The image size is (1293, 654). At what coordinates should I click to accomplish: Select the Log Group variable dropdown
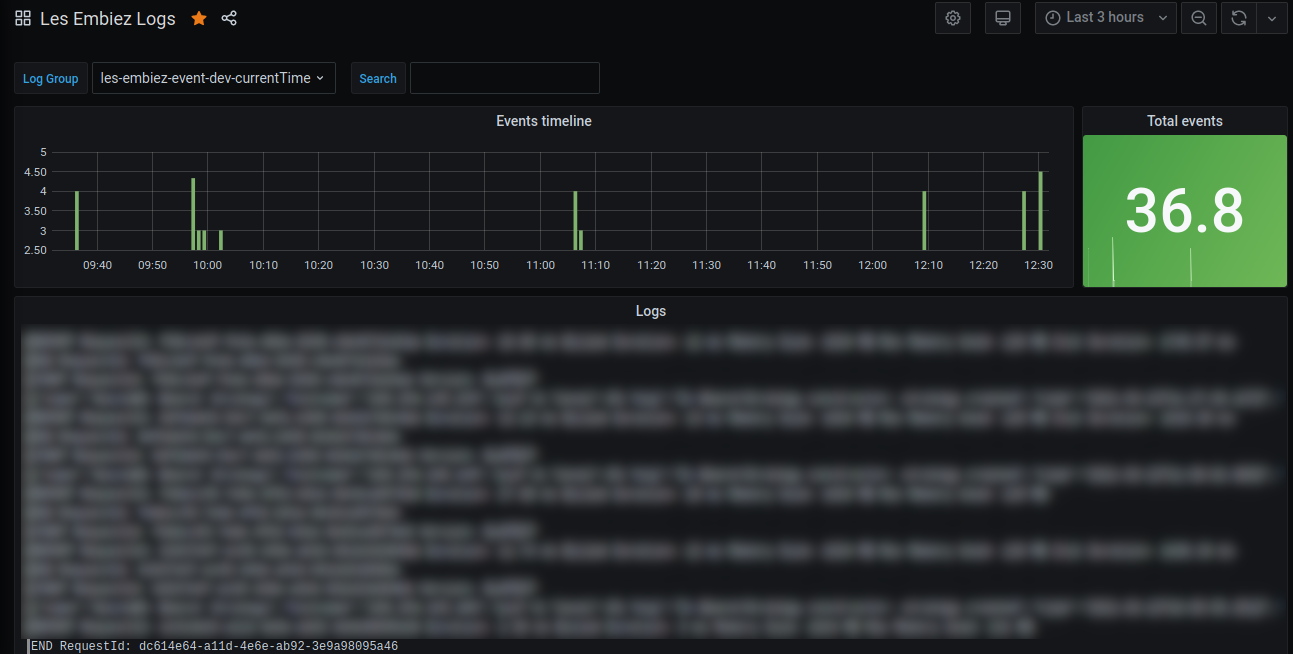pyautogui.click(x=213, y=78)
